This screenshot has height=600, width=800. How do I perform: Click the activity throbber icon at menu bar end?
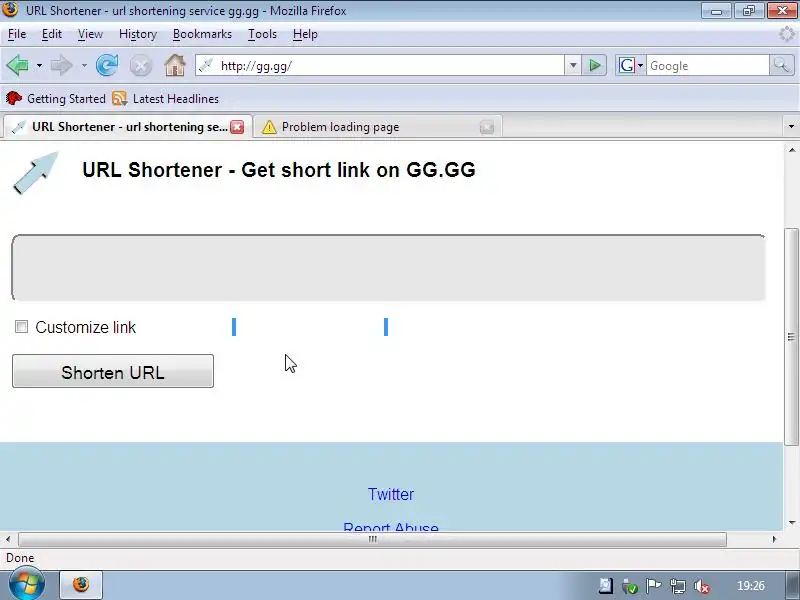pyautogui.click(x=787, y=34)
